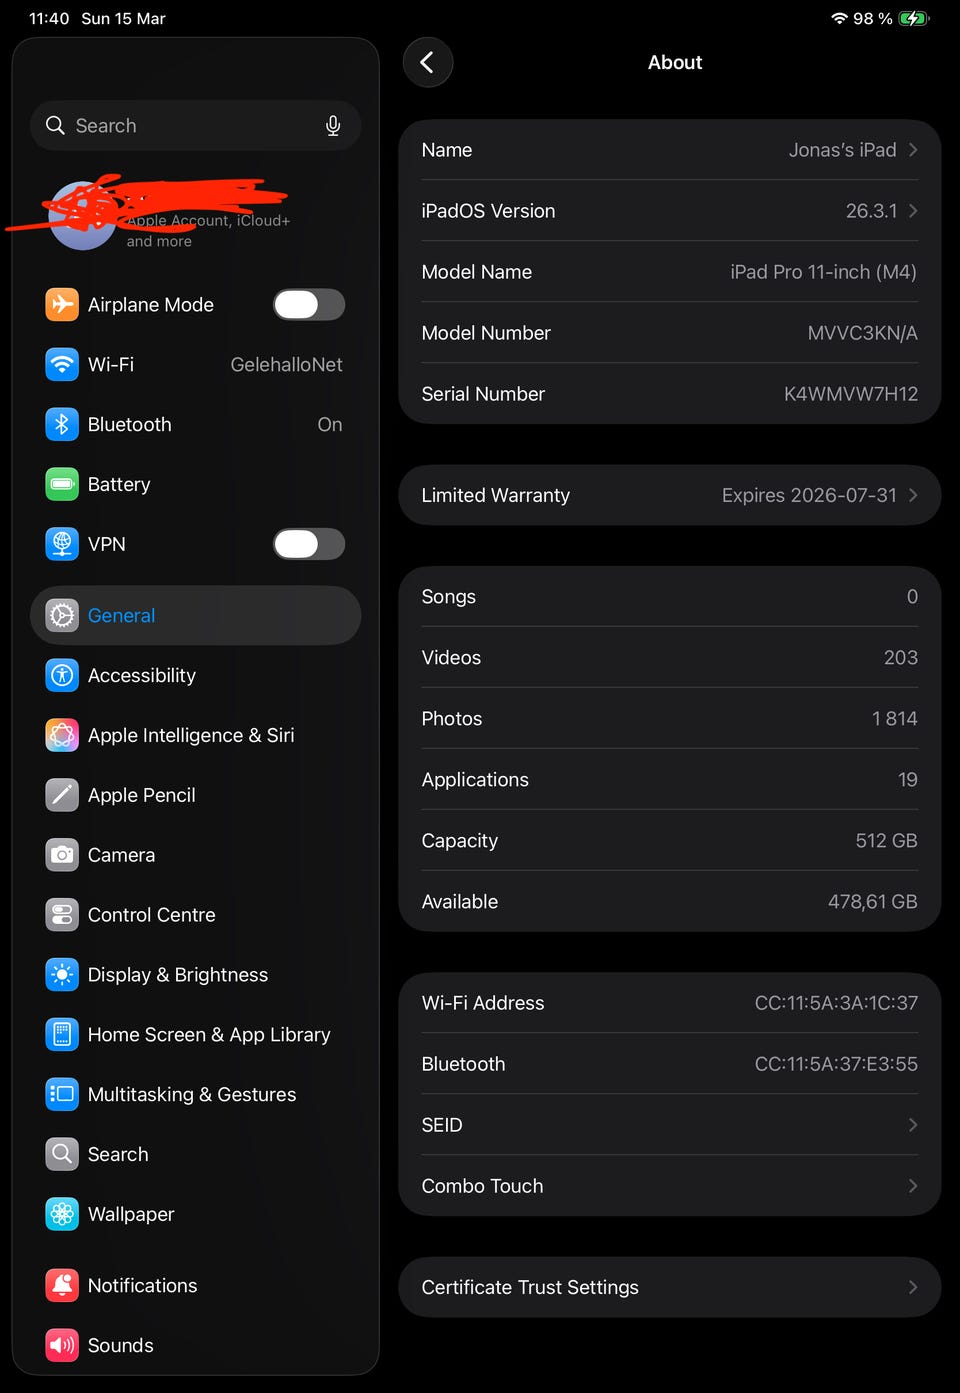Image resolution: width=960 pixels, height=1393 pixels.
Task: Tap the General gear icon
Action: coord(62,615)
